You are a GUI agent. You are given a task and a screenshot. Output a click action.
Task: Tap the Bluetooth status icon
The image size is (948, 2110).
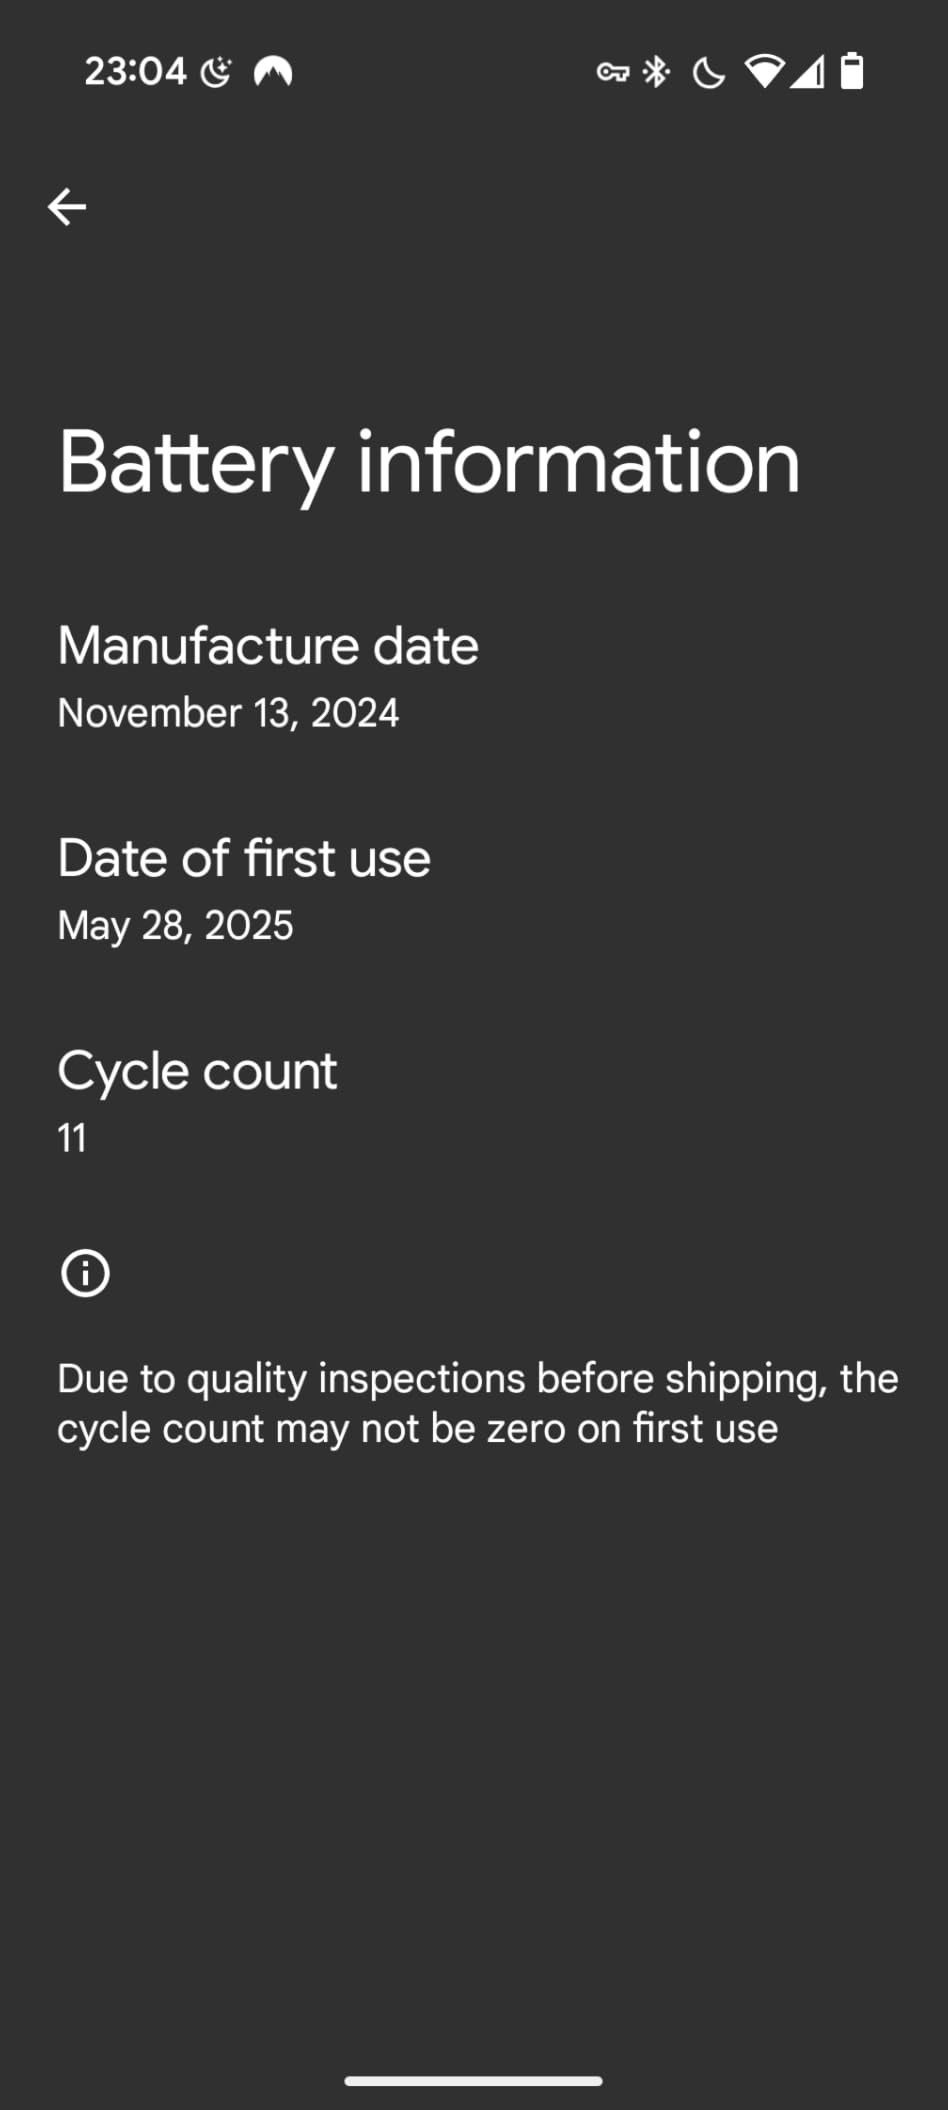click(x=656, y=72)
